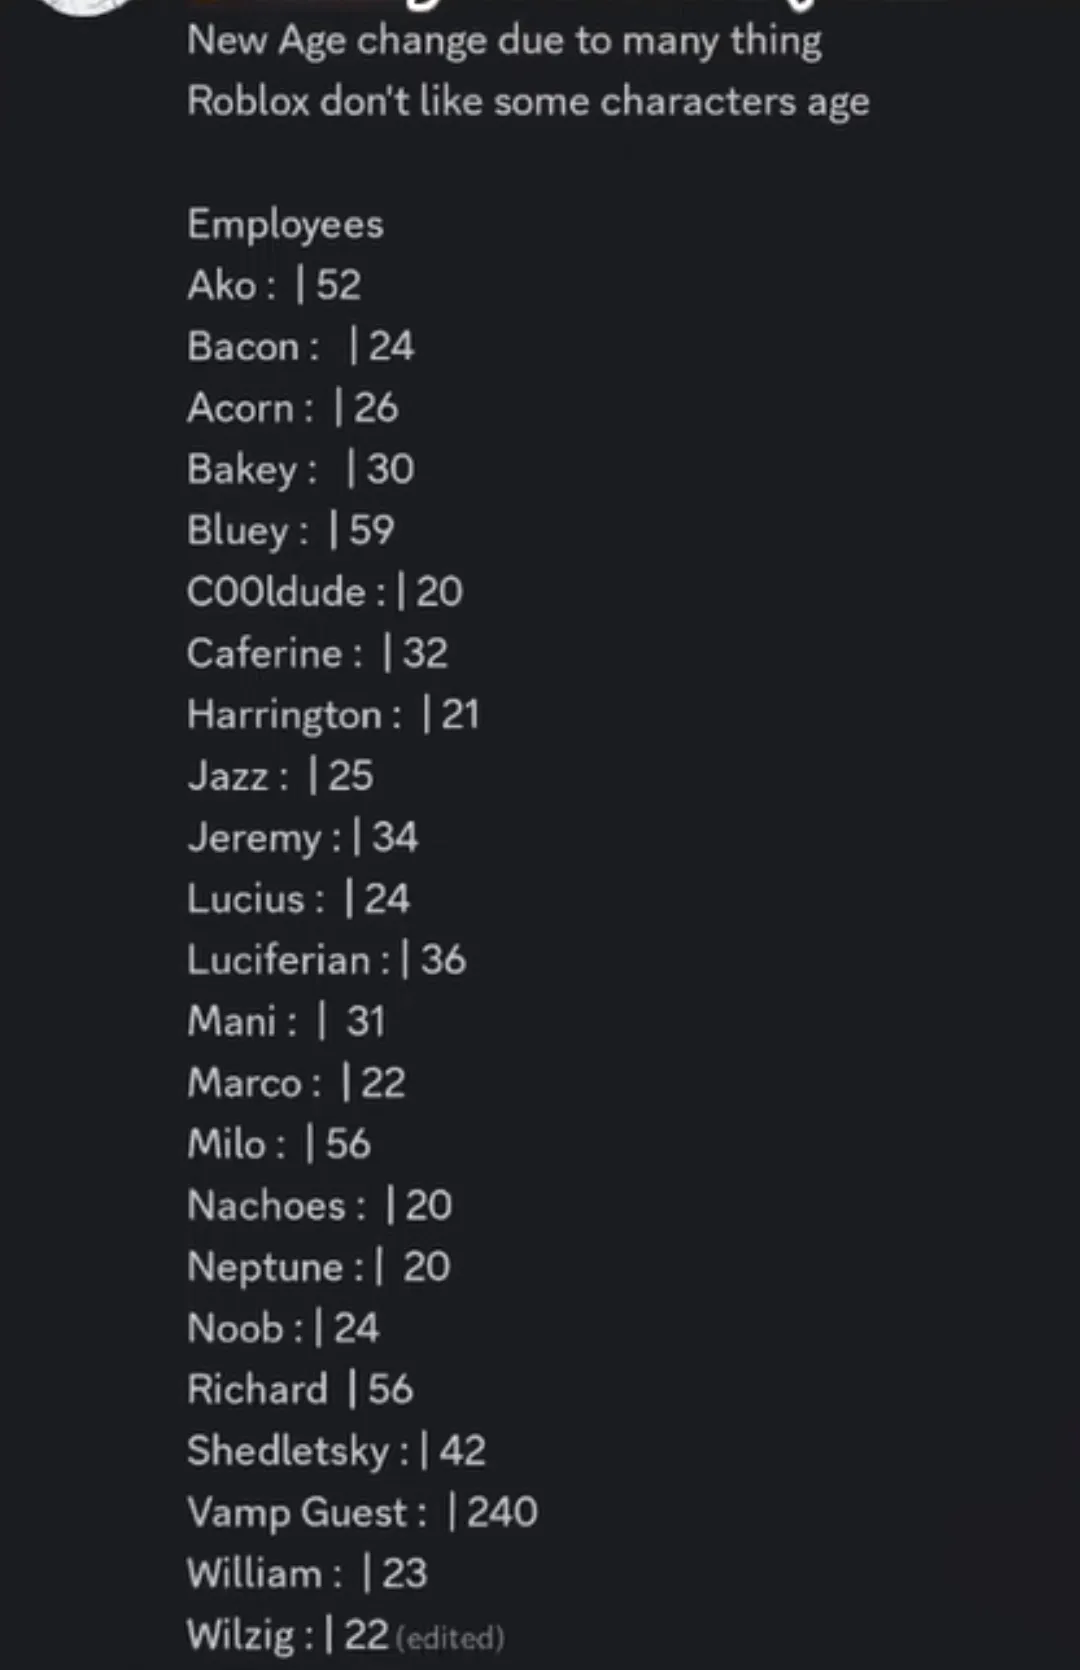The width and height of the screenshot is (1080, 1670).
Task: Click the 'Vamp Guest : | 240' entry
Action: click(362, 1513)
